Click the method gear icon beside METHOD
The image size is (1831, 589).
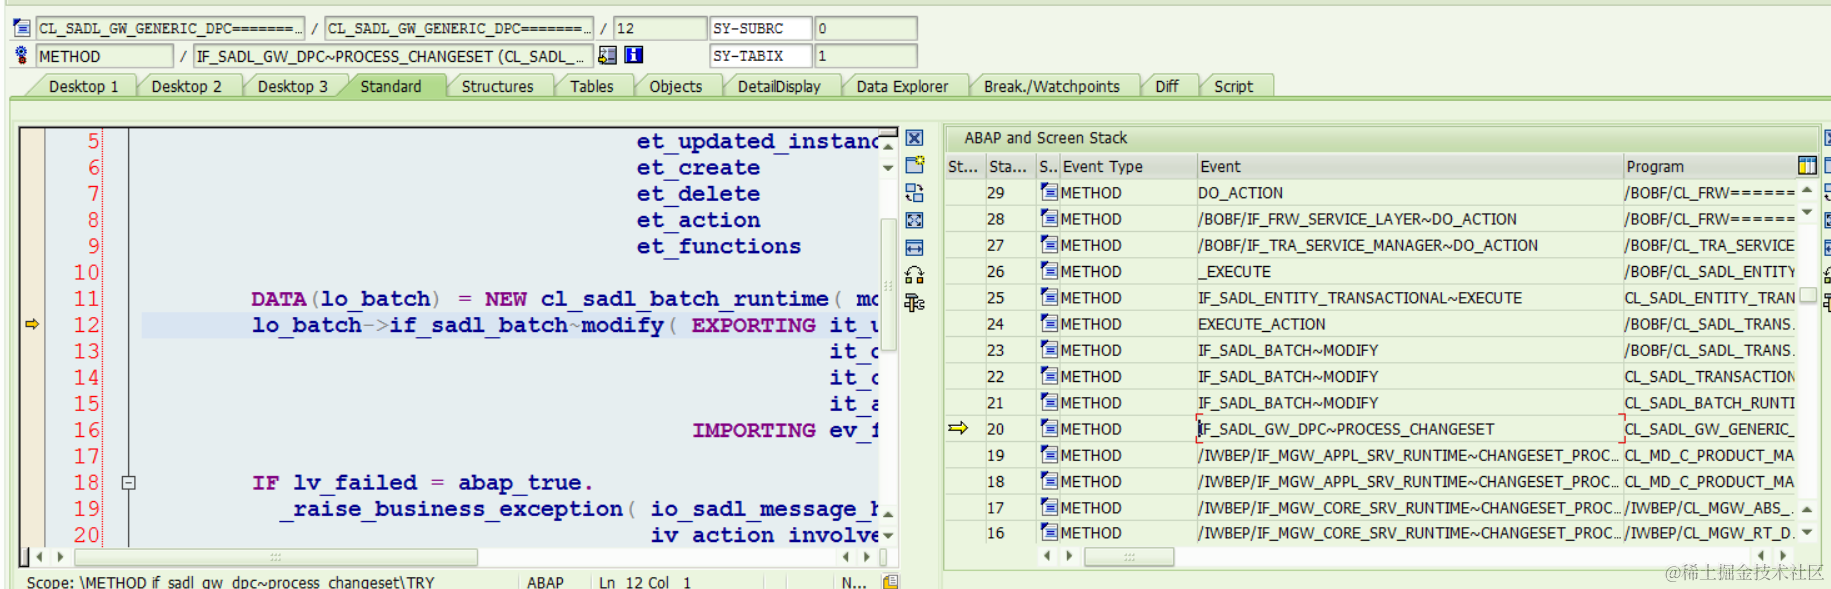(x=21, y=55)
